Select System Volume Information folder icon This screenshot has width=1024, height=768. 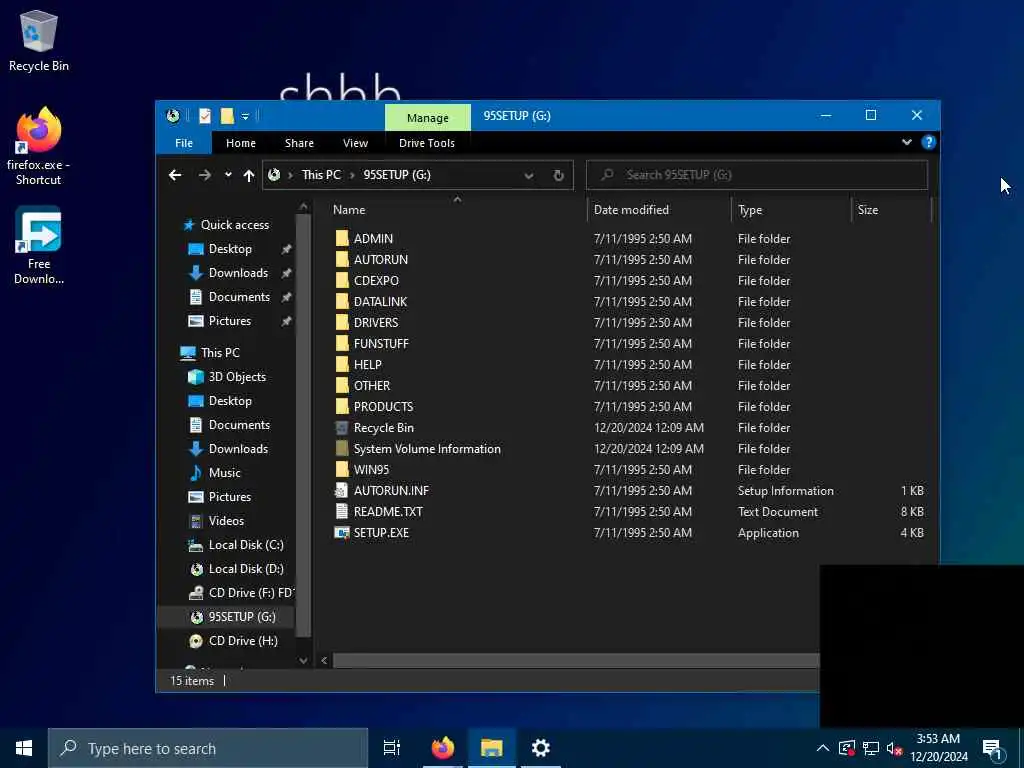tap(342, 449)
